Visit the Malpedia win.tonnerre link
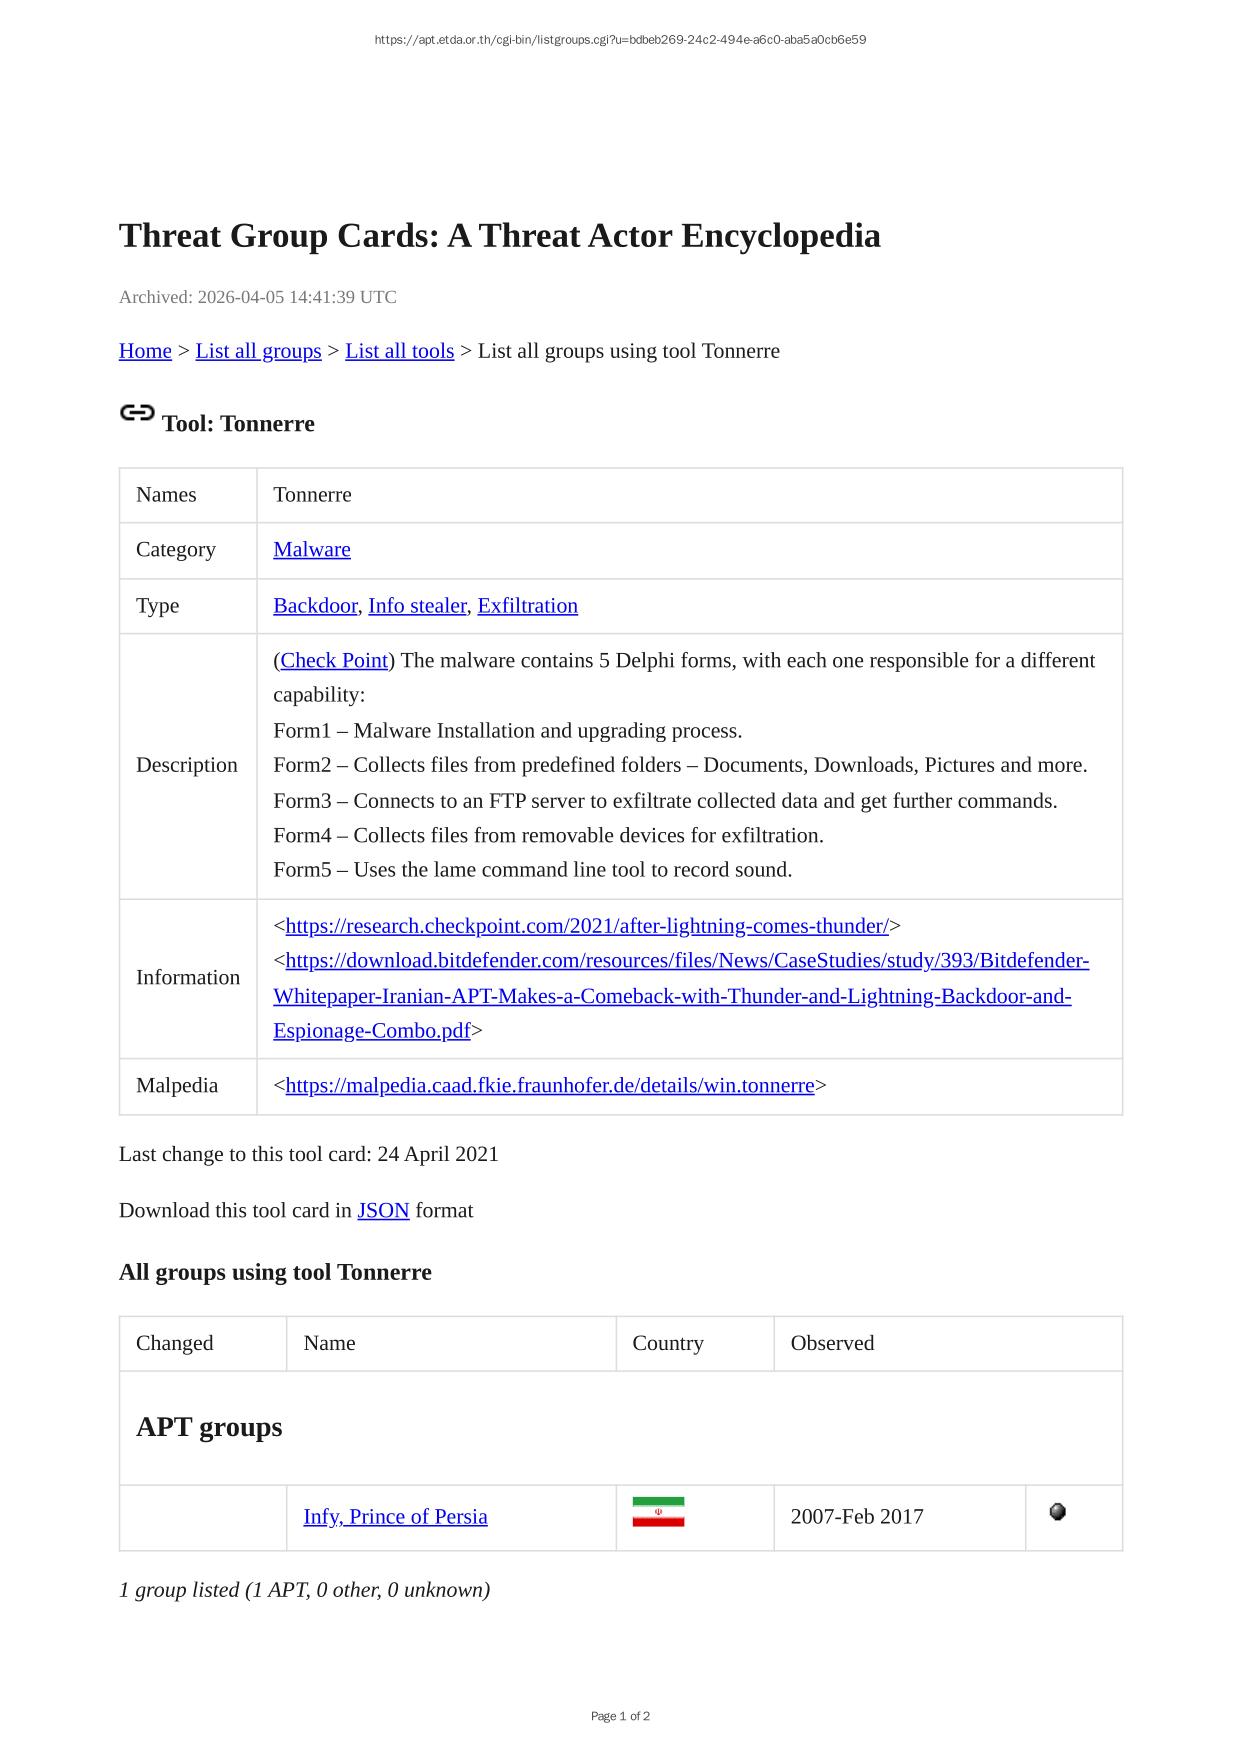The width and height of the screenshot is (1242, 1756). pyautogui.click(x=550, y=1085)
